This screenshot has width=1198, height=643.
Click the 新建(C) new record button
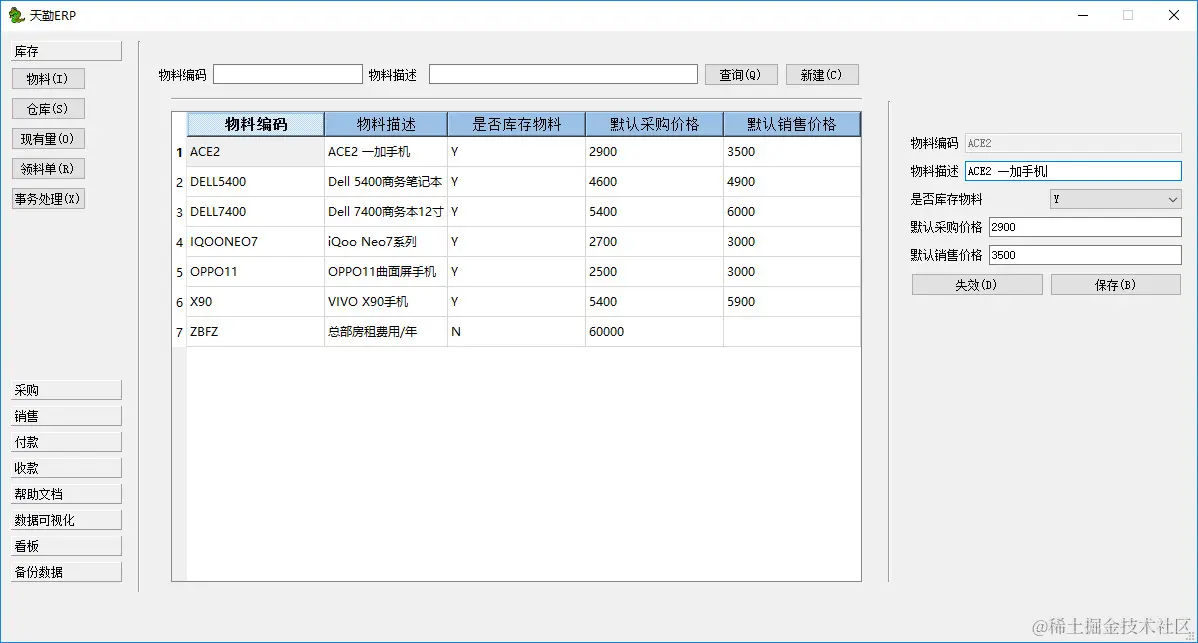tap(821, 74)
